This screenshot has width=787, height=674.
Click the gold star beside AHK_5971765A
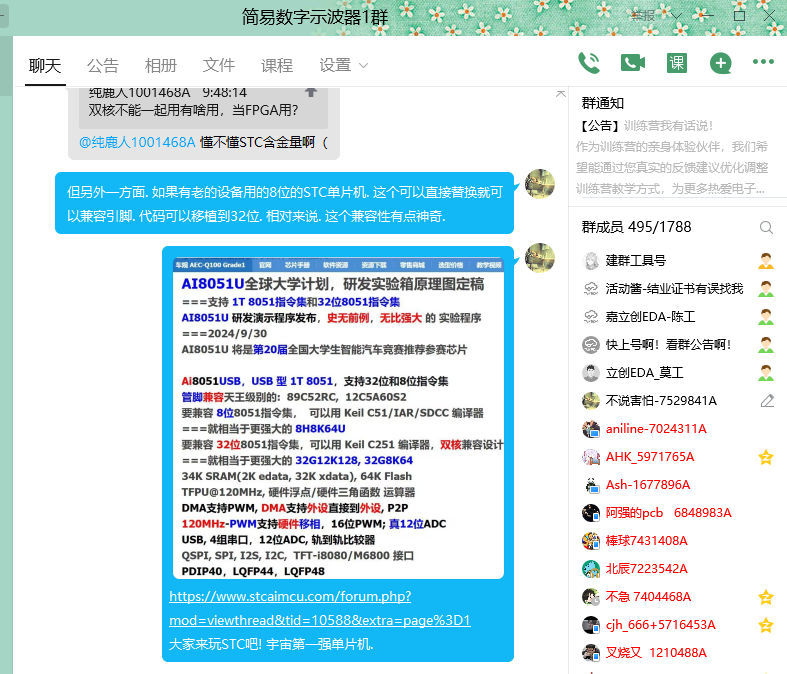coord(766,457)
